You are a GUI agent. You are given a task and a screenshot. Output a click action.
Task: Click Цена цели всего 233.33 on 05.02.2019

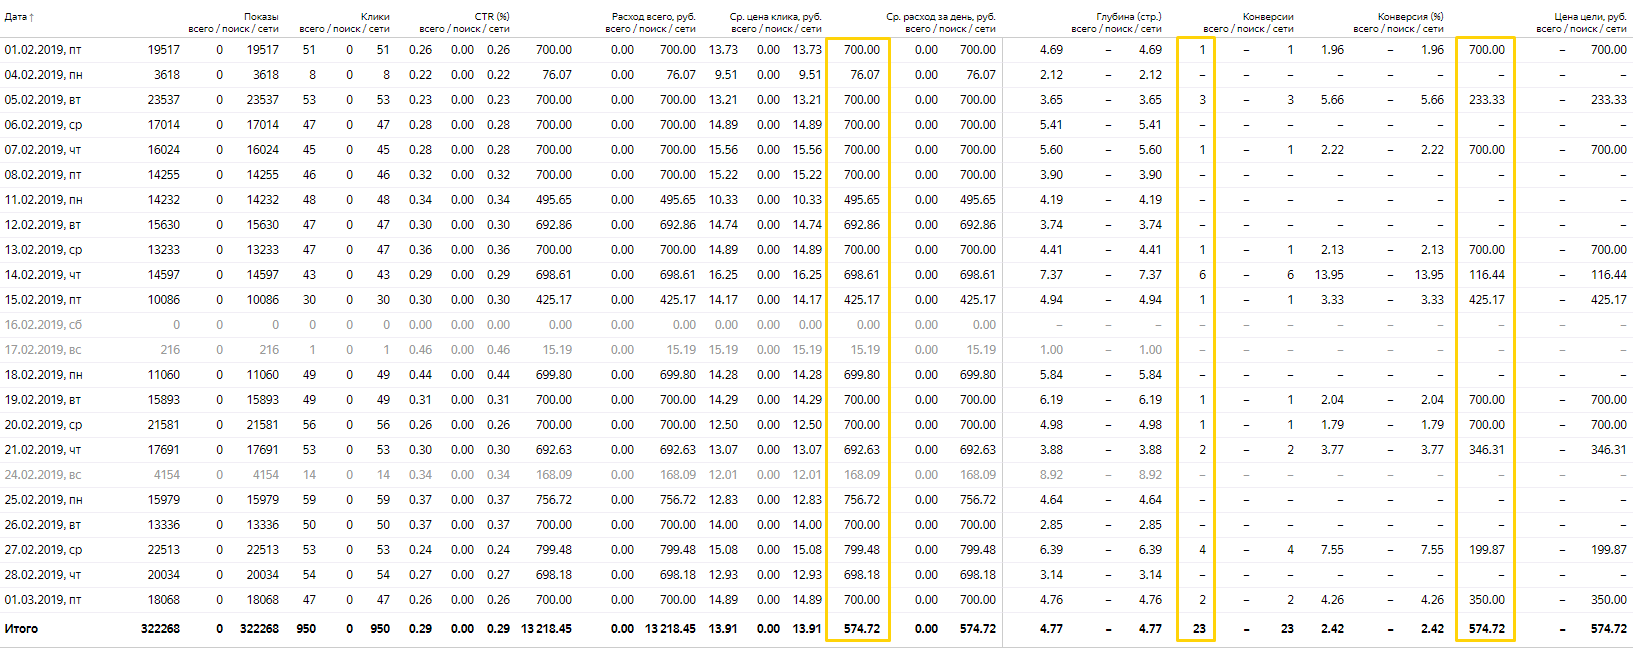[x=1487, y=100]
